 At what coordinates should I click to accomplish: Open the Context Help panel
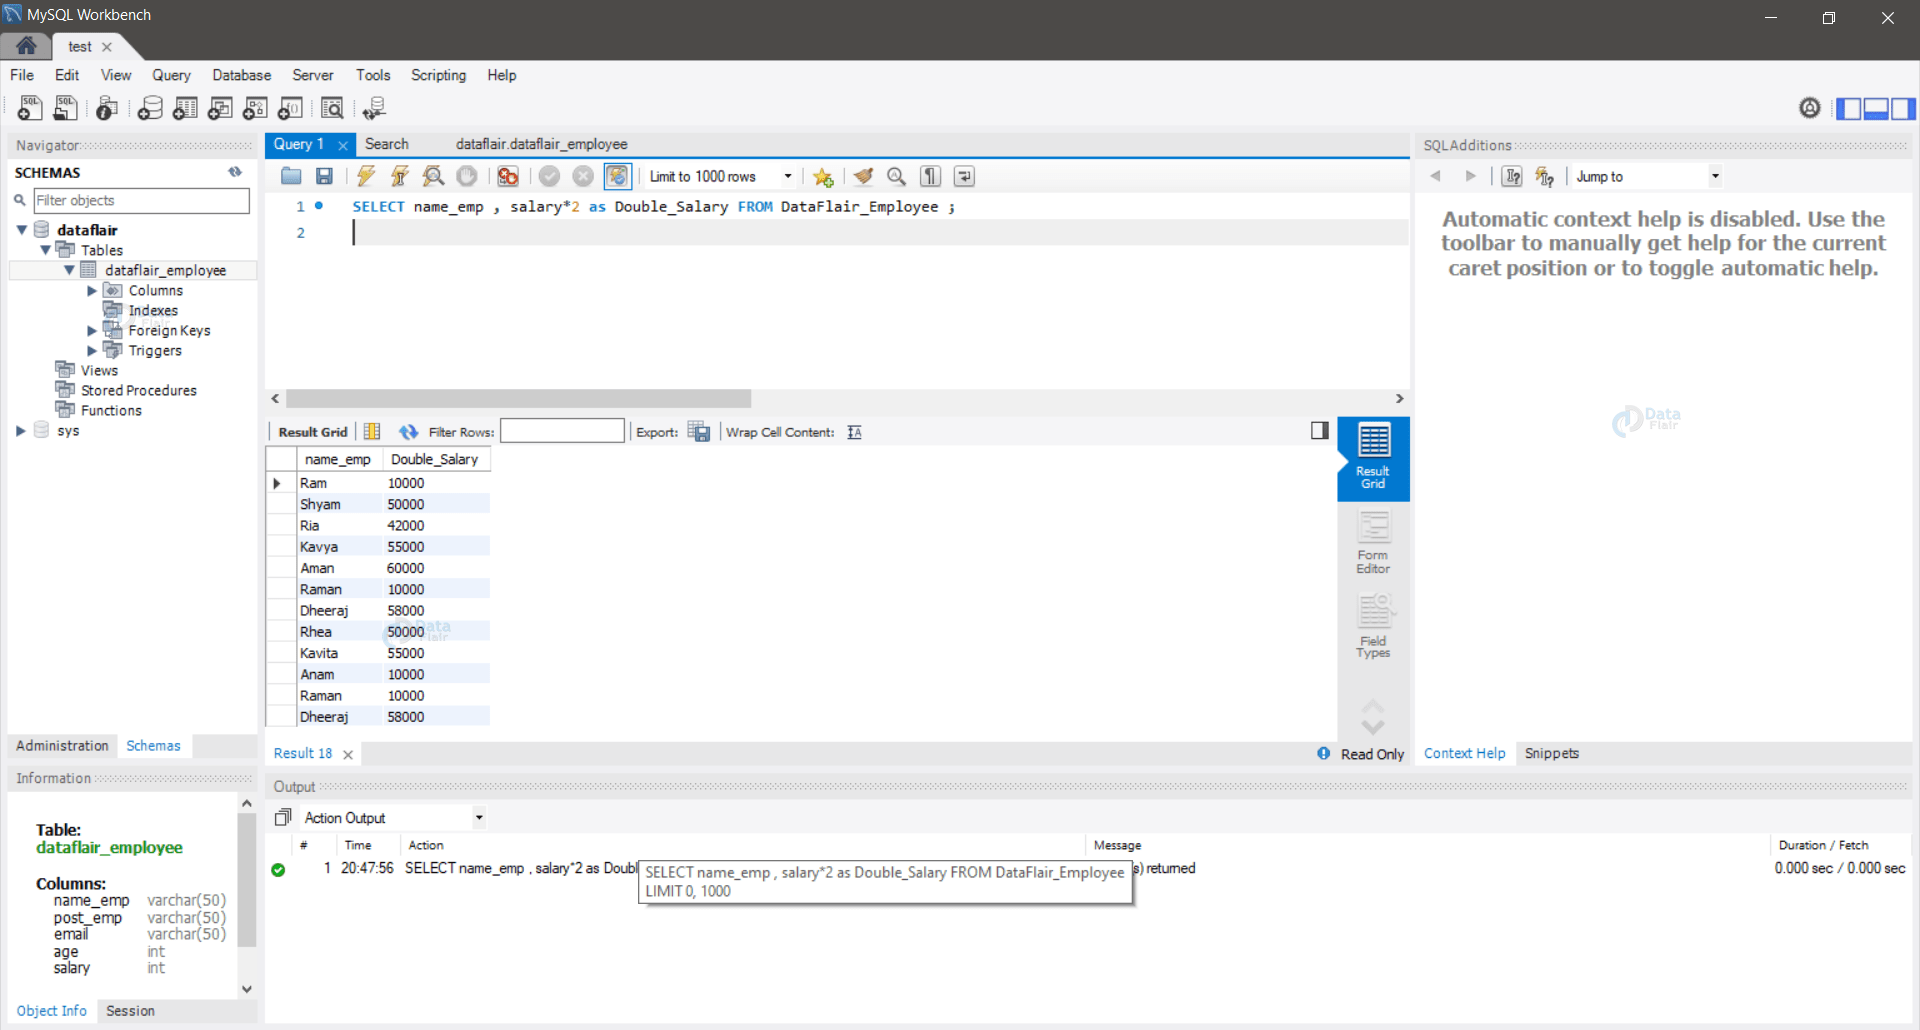point(1464,753)
